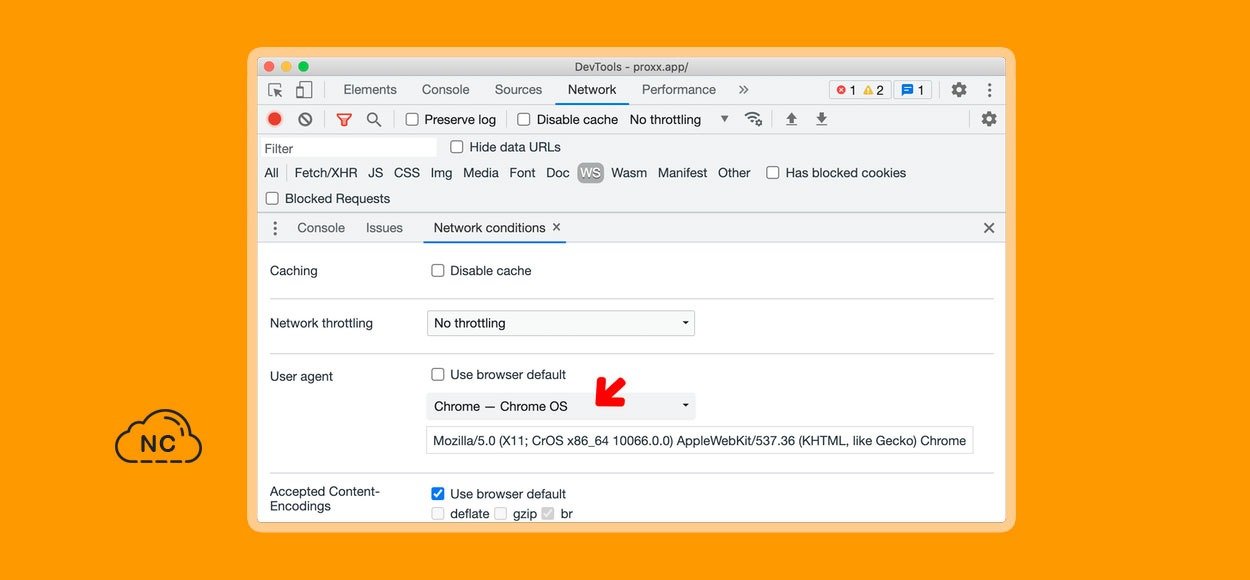Filter requests by Fetch/XHR
Viewport: 1250px width, 580px height.
(x=326, y=173)
